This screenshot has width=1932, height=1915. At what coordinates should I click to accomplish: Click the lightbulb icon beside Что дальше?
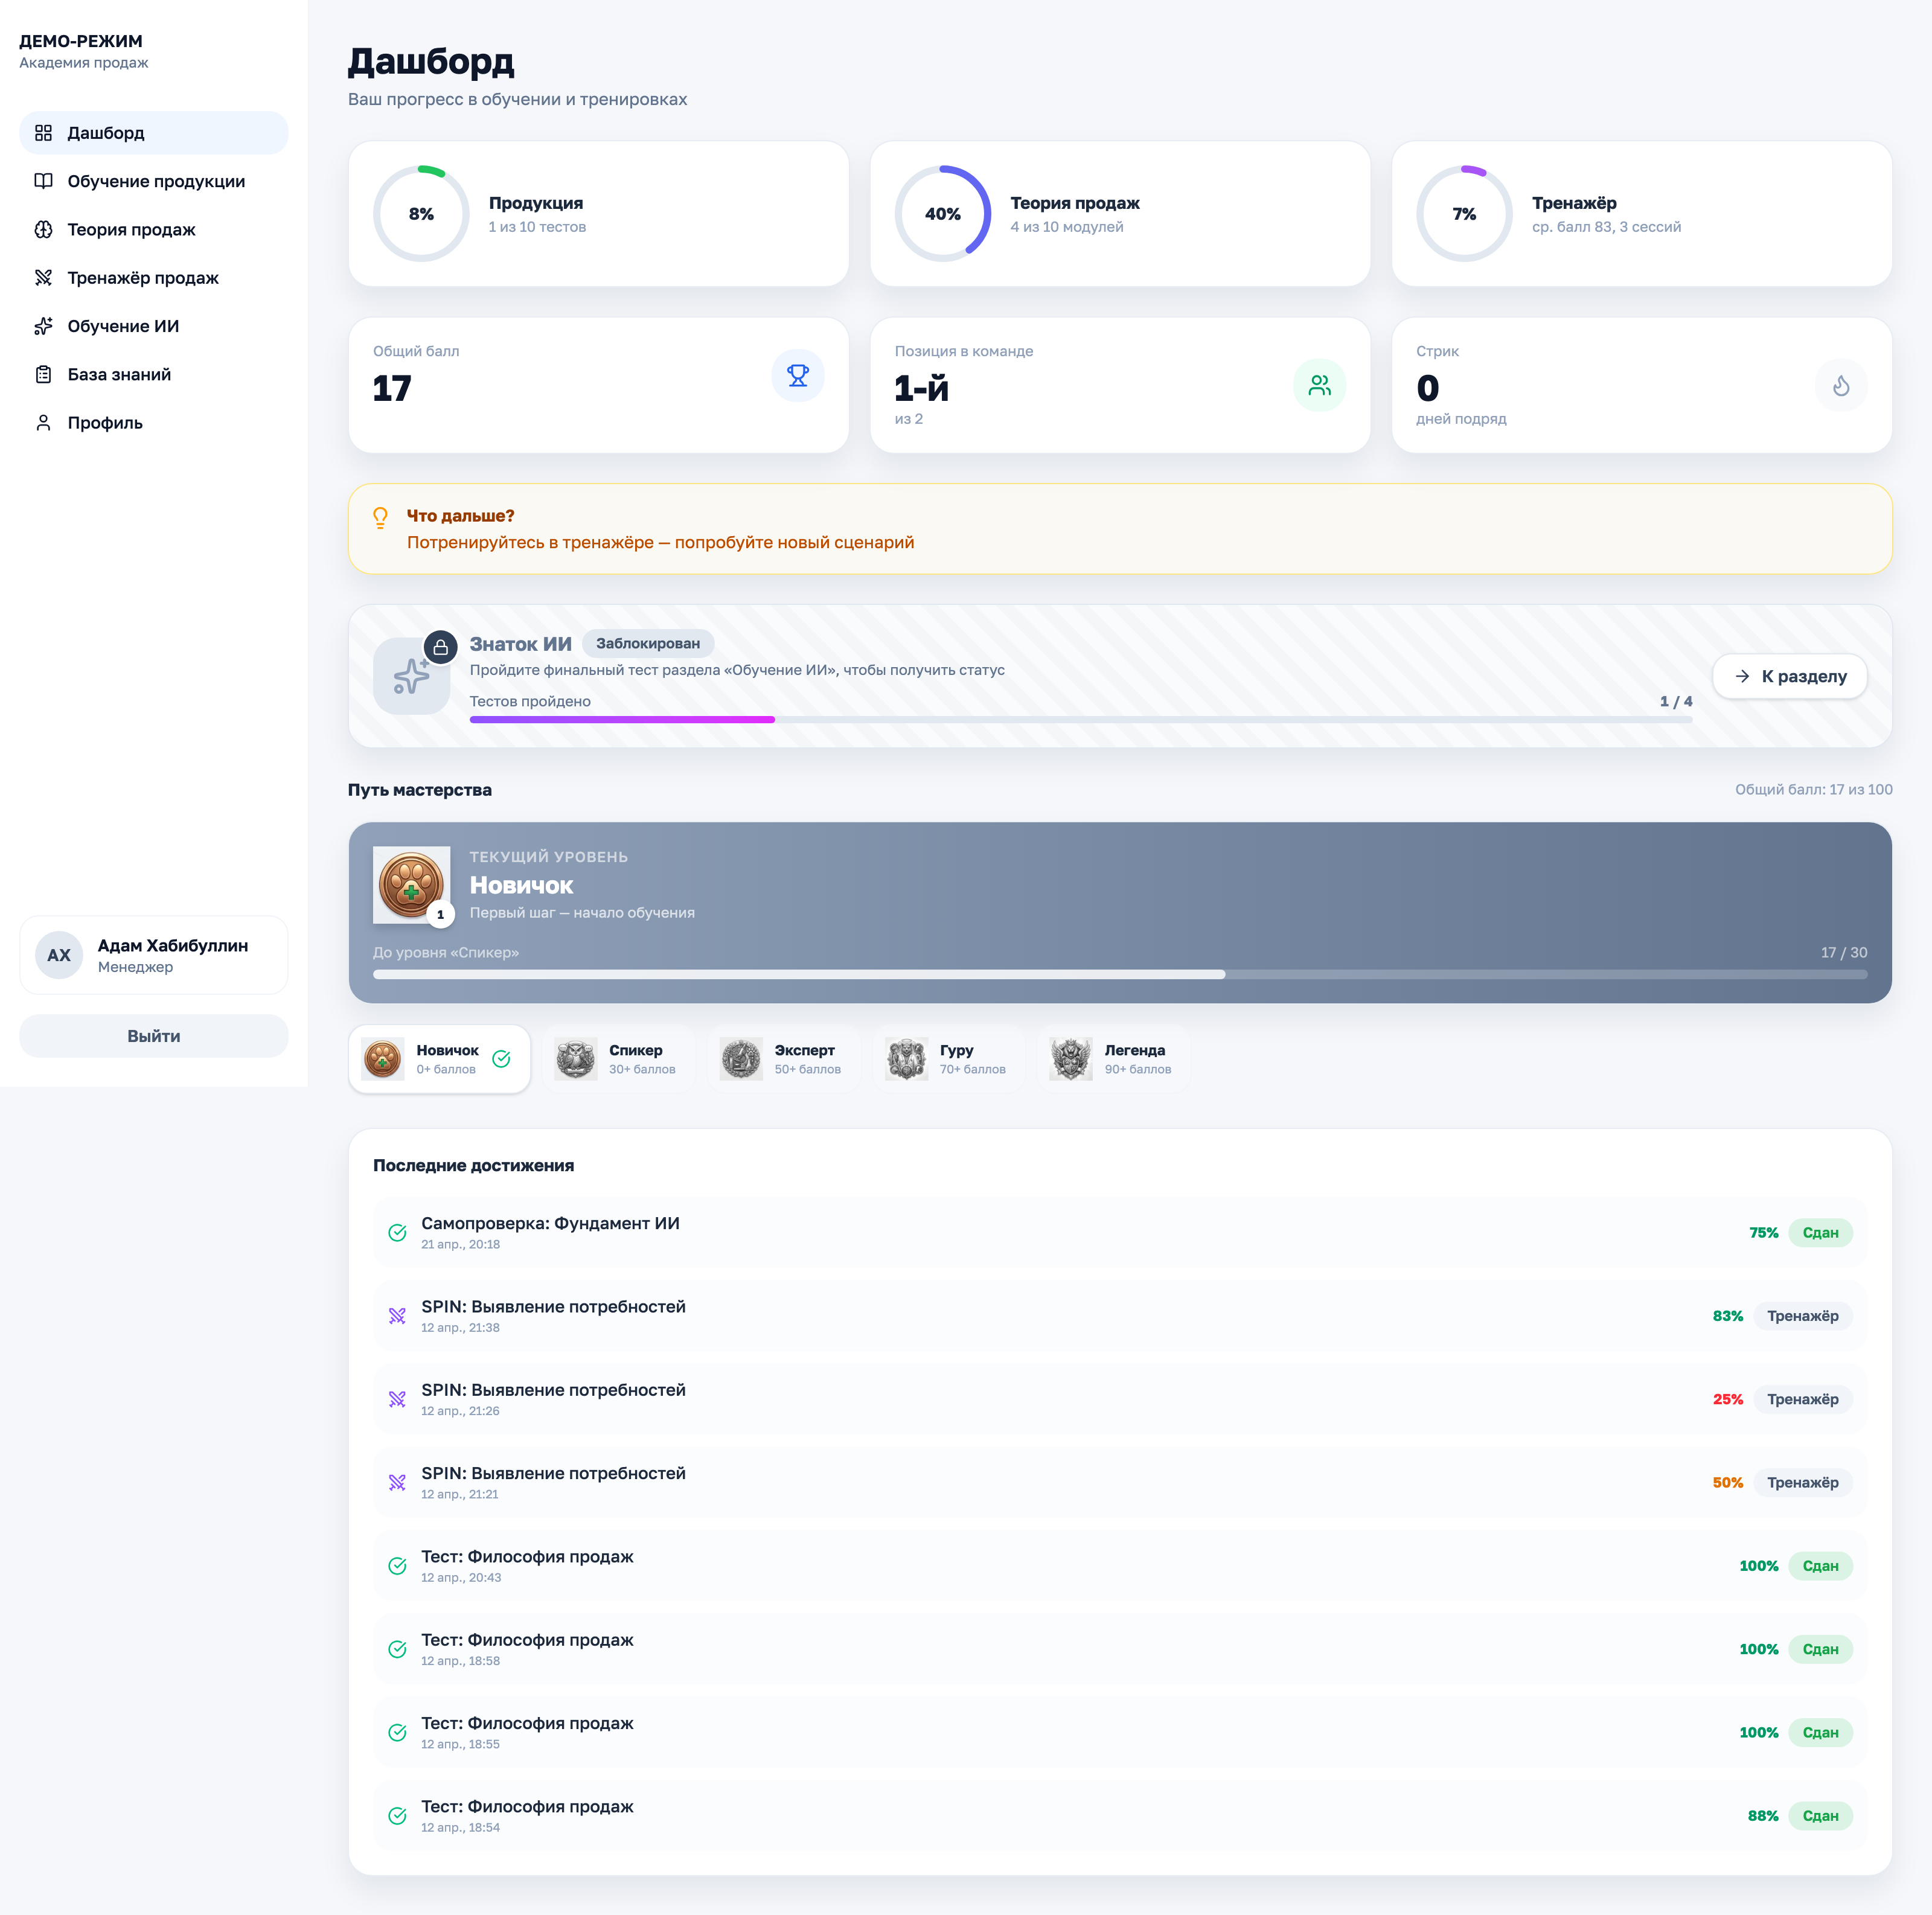pyautogui.click(x=380, y=517)
